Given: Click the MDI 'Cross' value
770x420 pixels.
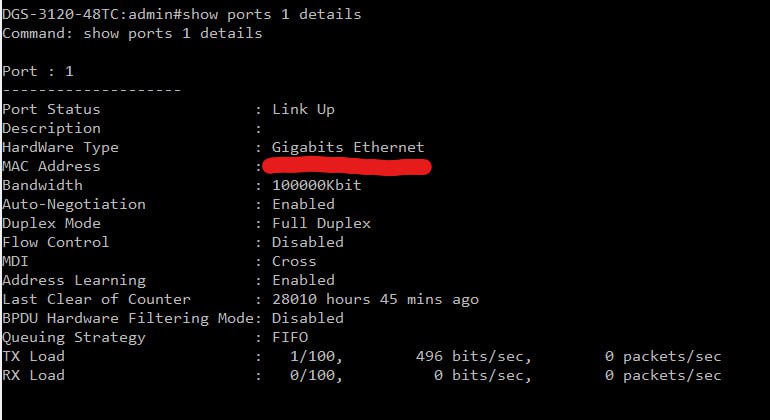Looking at the screenshot, I should pyautogui.click(x=294, y=261).
